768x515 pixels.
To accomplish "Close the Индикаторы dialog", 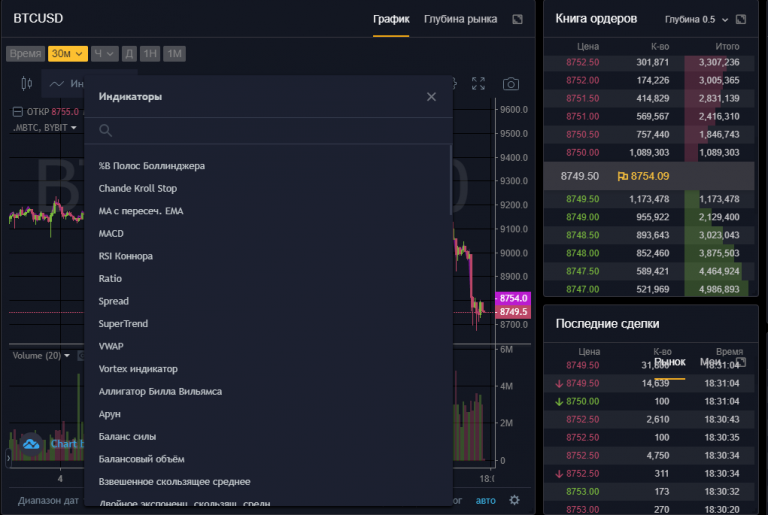I will tap(431, 97).
